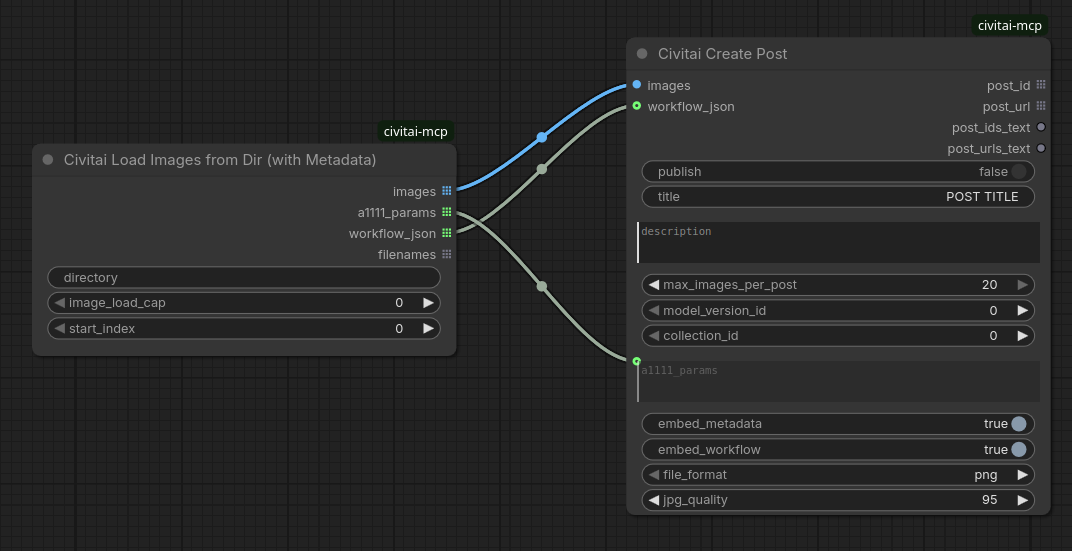Click the max_images_per_post value 20

pyautogui.click(x=989, y=285)
